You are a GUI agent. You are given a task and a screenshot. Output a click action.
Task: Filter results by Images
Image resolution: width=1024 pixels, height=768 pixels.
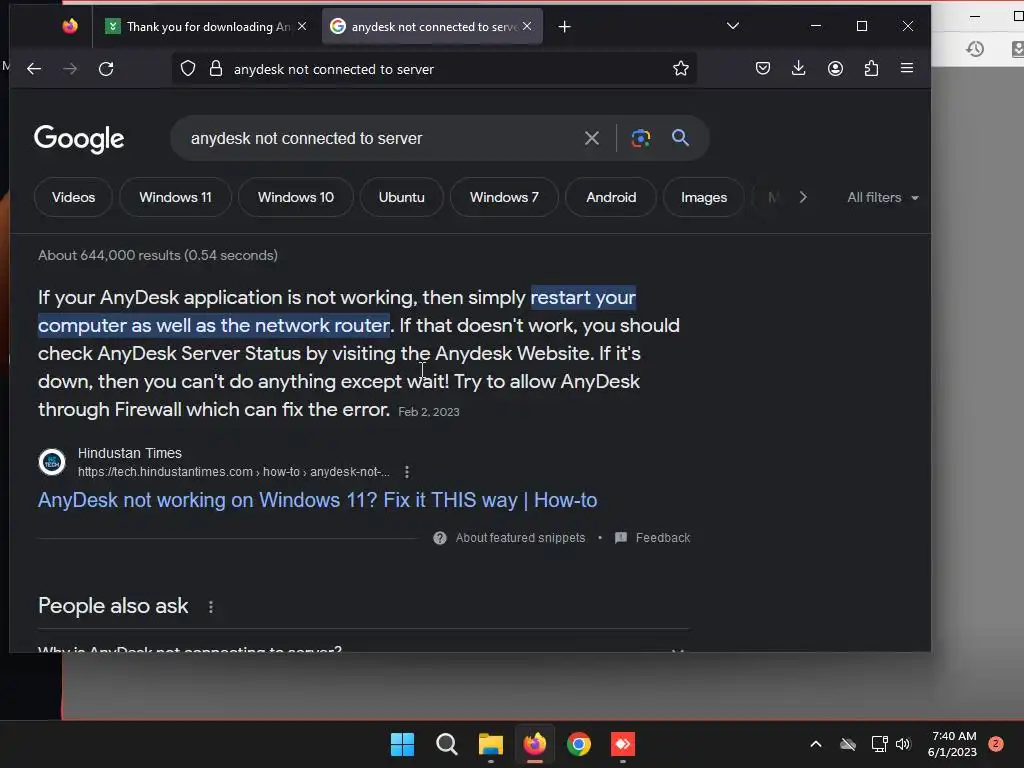(x=703, y=197)
